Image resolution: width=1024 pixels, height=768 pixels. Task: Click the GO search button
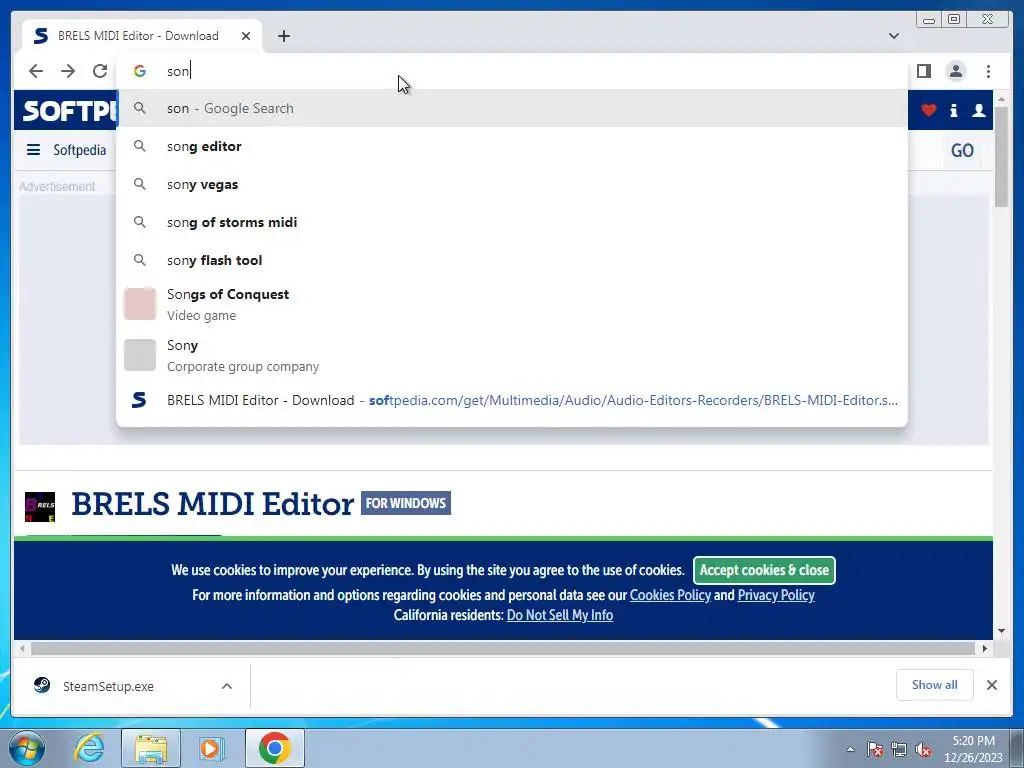[962, 151]
